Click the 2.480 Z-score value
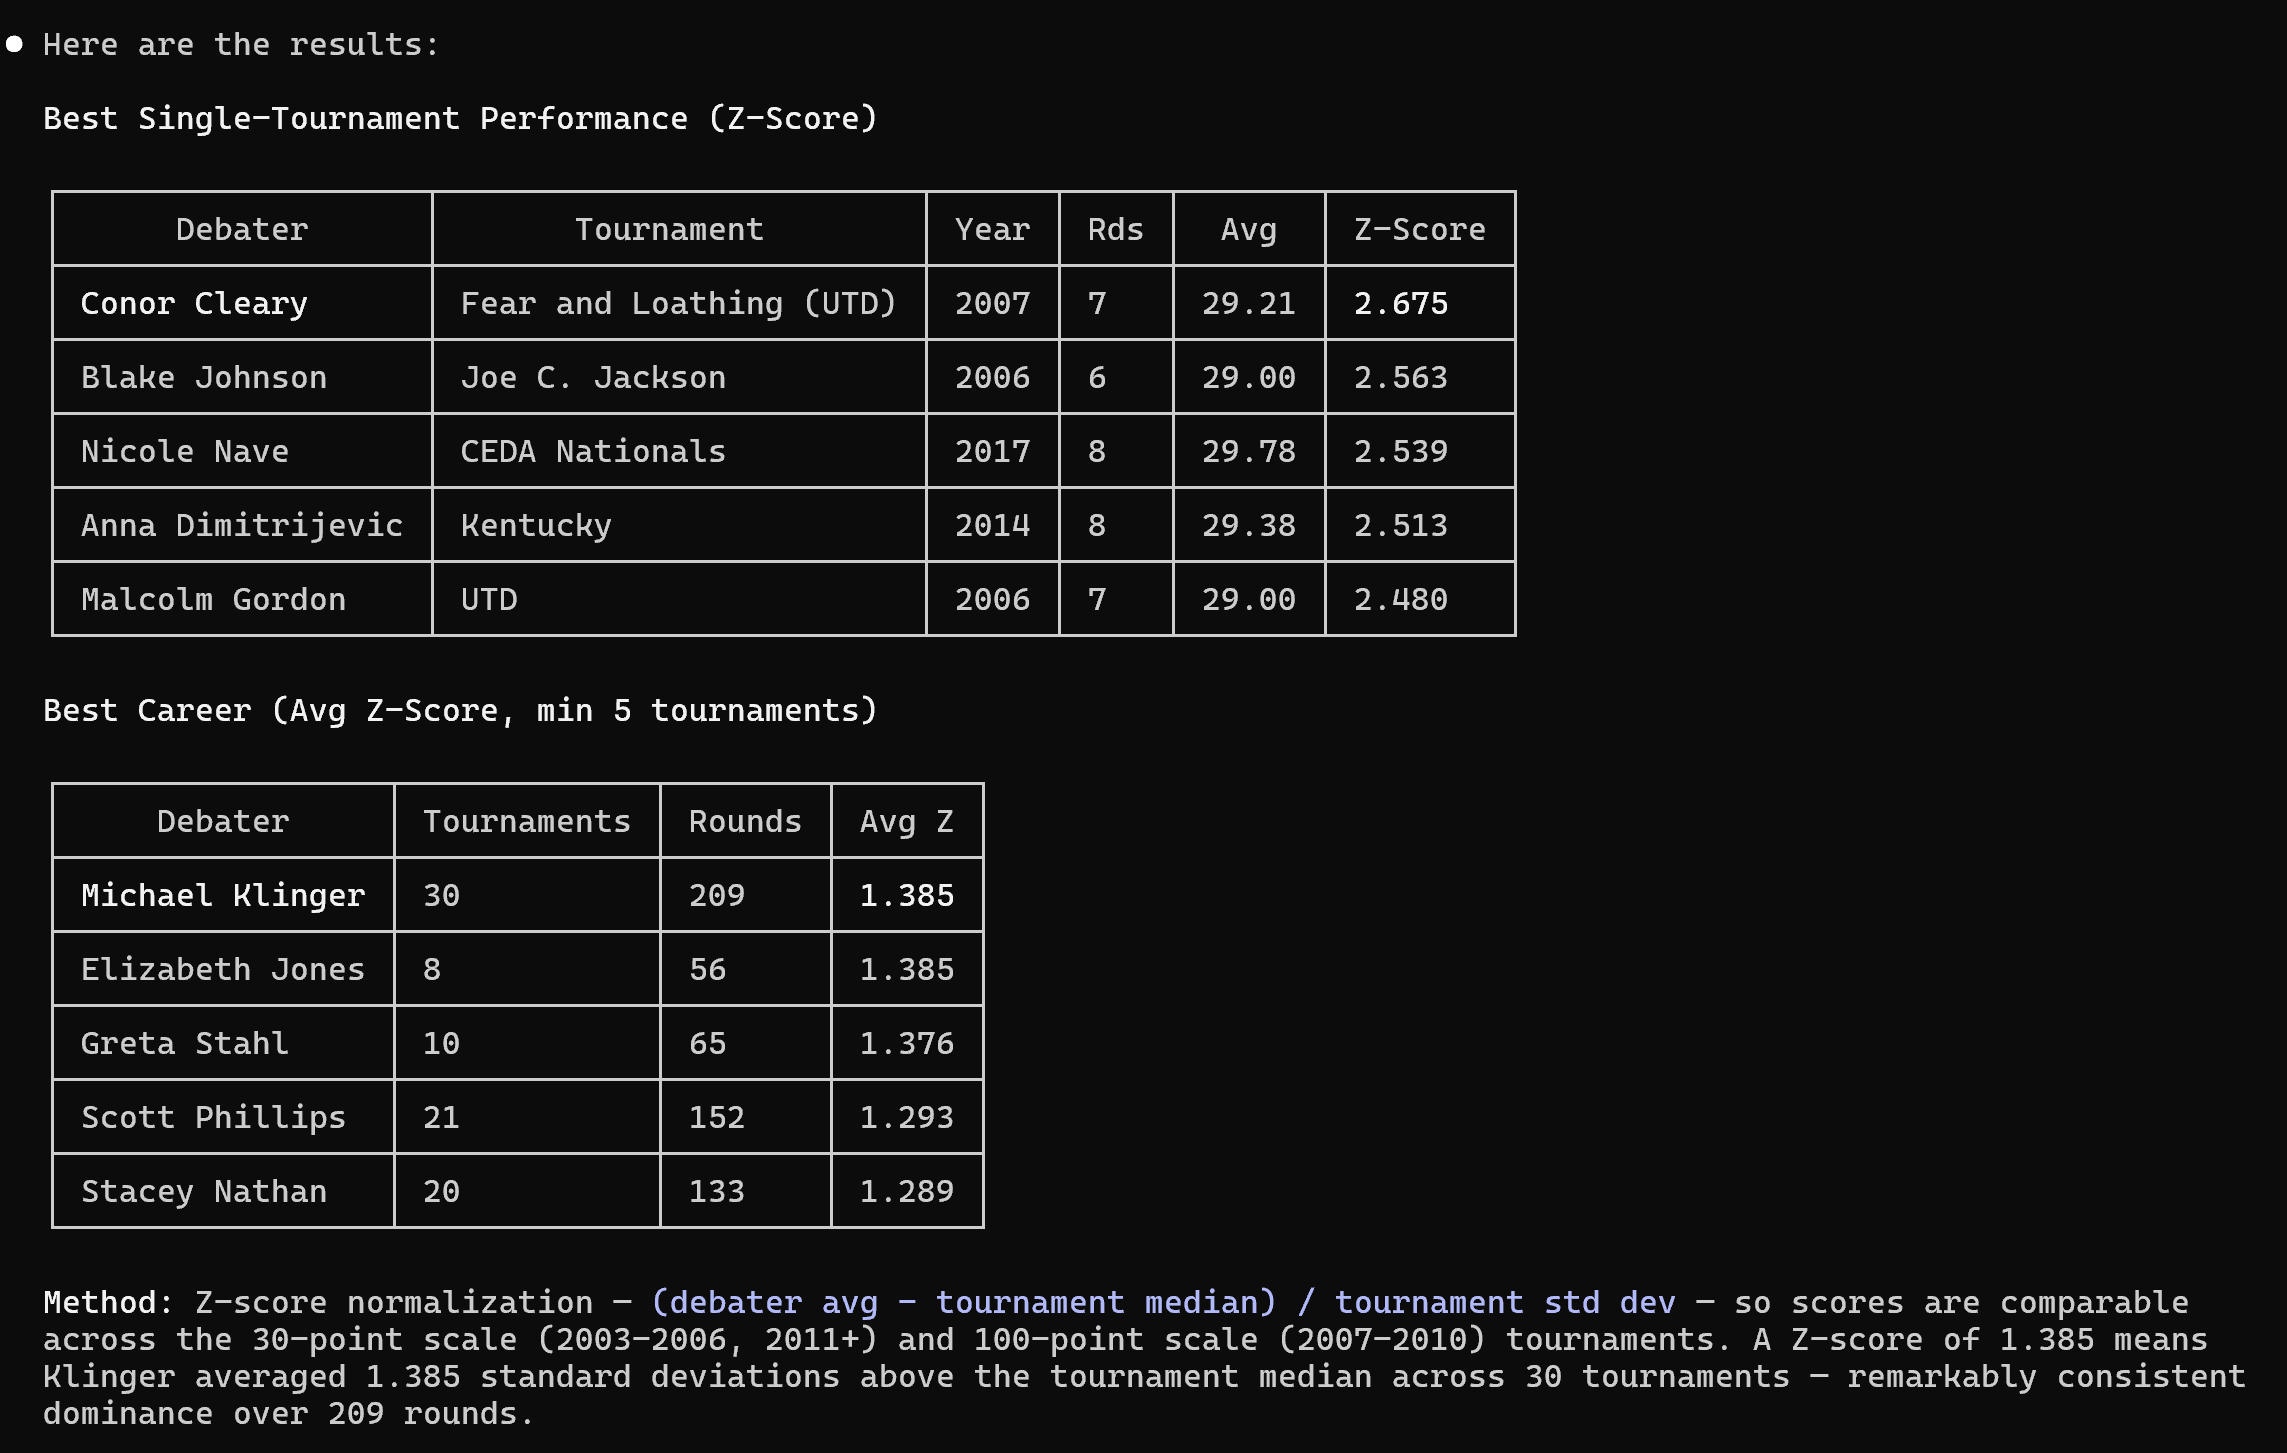 (x=1400, y=599)
